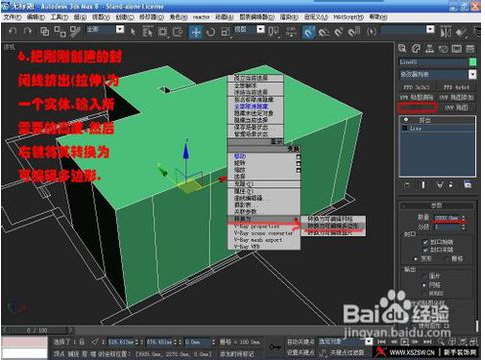The height and width of the screenshot is (360, 485).
Task: Toggle the Angle Snap icon
Action: pyautogui.click(x=324, y=32)
